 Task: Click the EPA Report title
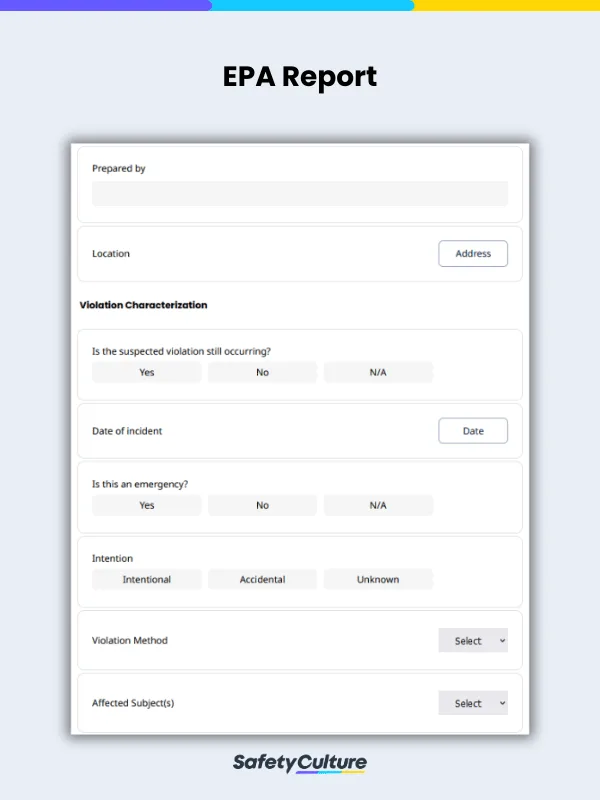(x=300, y=77)
